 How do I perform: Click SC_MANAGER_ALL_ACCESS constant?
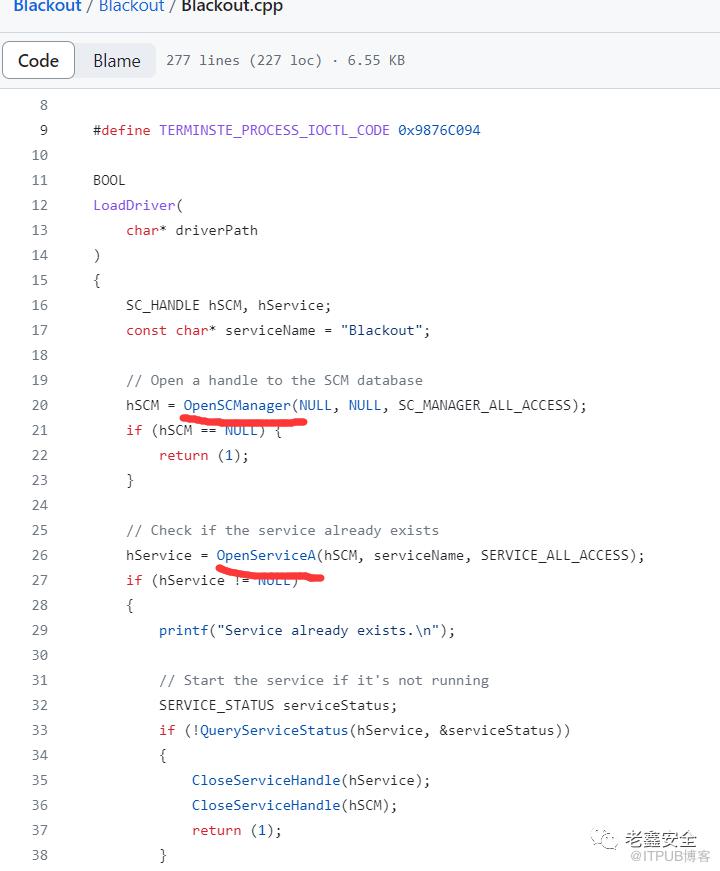point(484,405)
